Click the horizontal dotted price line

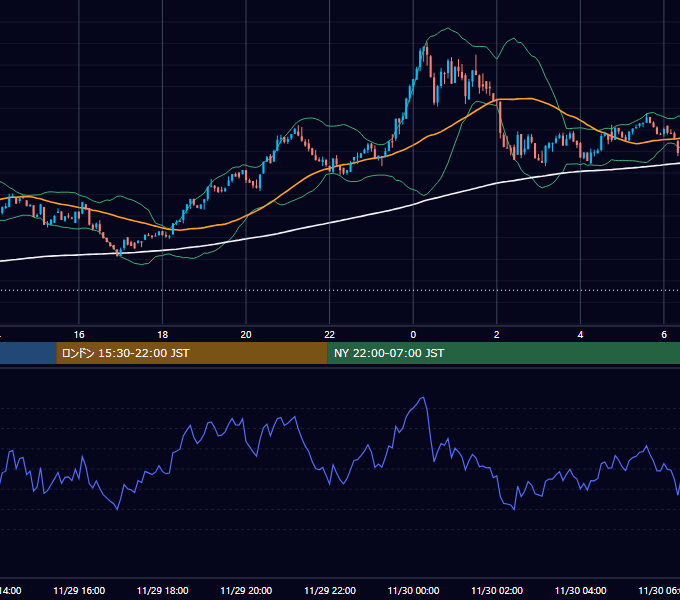(x=340, y=290)
